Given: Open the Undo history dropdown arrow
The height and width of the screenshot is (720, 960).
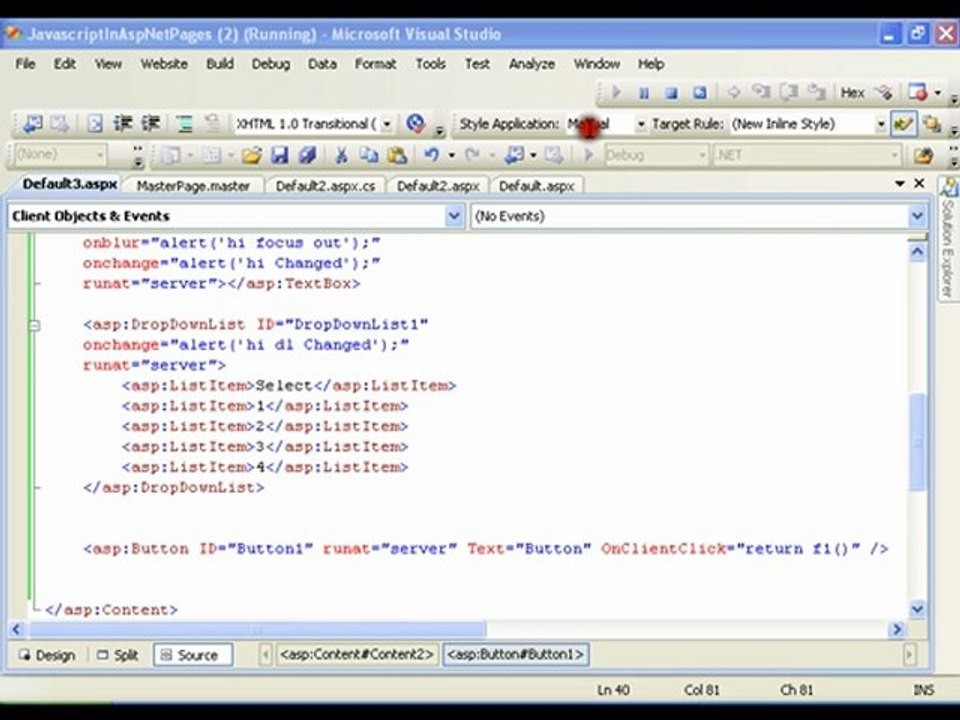Looking at the screenshot, I should coord(452,156).
